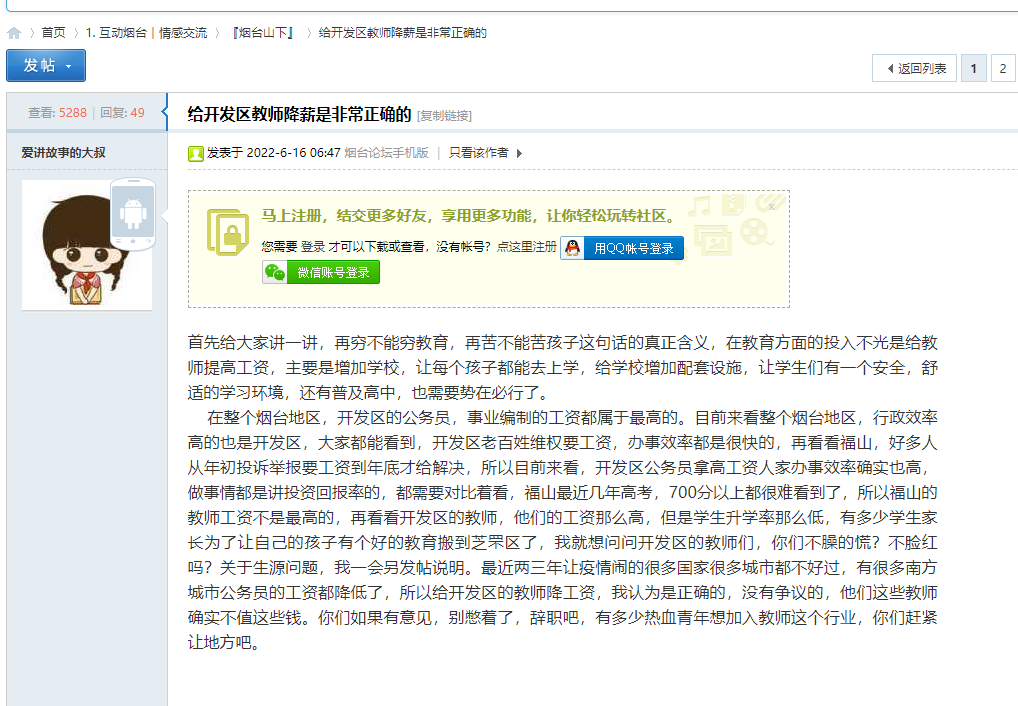Image resolution: width=1018 pixels, height=706 pixels.
Task: Click the 复制链接 link beside the thread title
Action: (x=444, y=114)
